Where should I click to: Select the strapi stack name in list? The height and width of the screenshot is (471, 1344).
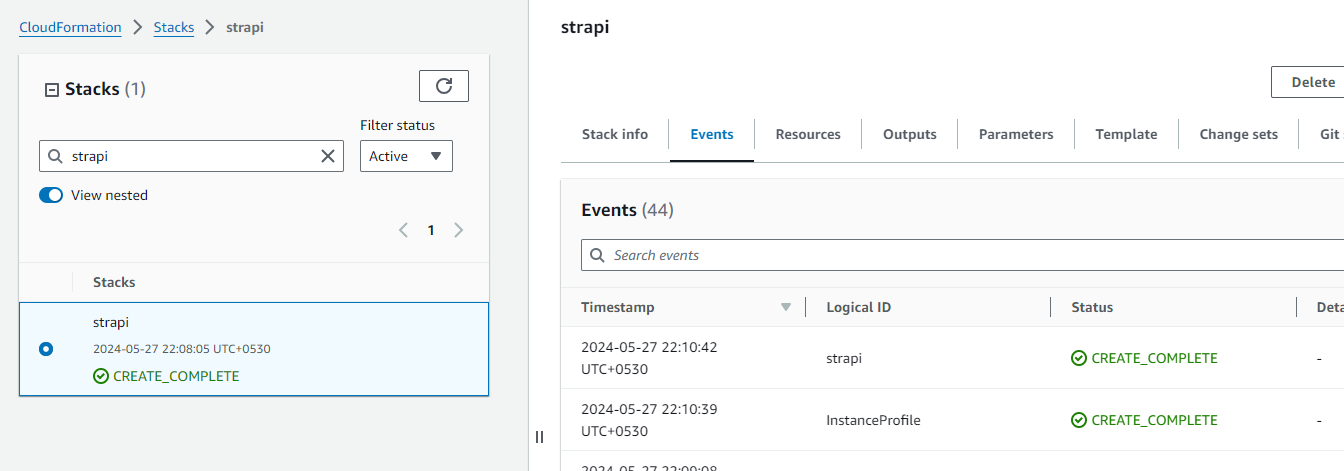coord(111,322)
